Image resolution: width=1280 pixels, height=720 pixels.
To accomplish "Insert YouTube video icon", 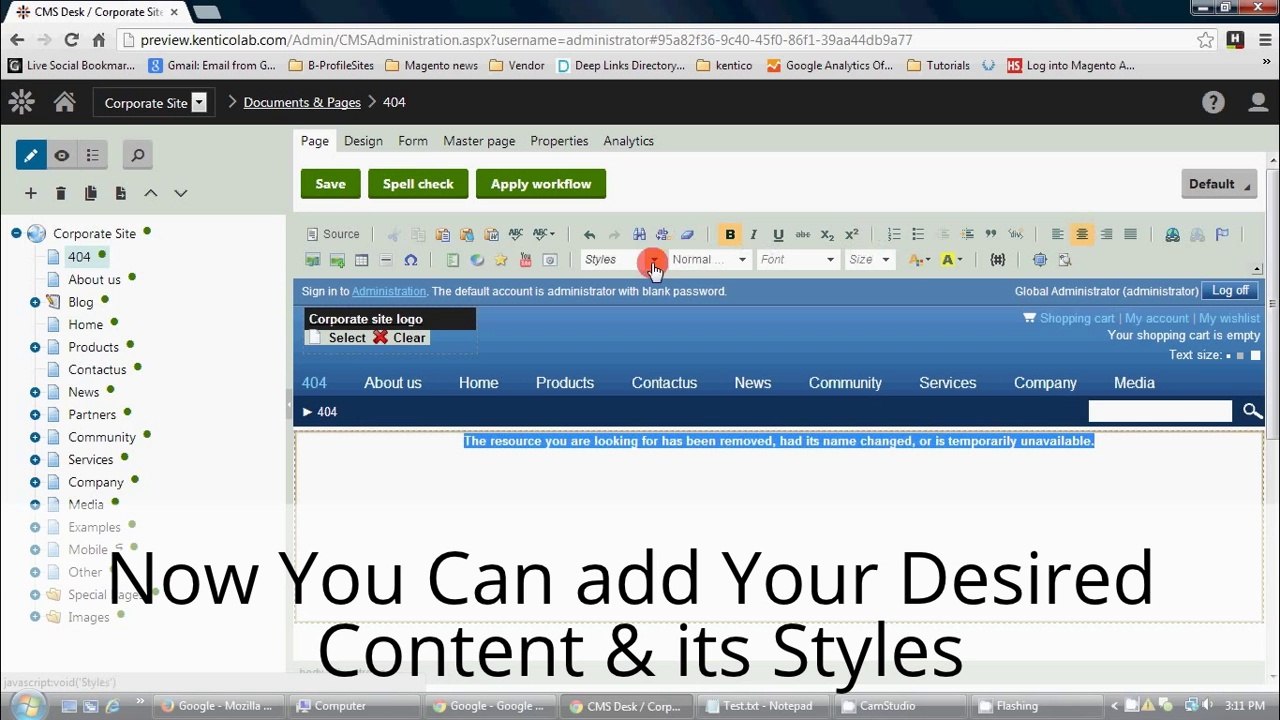I will (525, 260).
